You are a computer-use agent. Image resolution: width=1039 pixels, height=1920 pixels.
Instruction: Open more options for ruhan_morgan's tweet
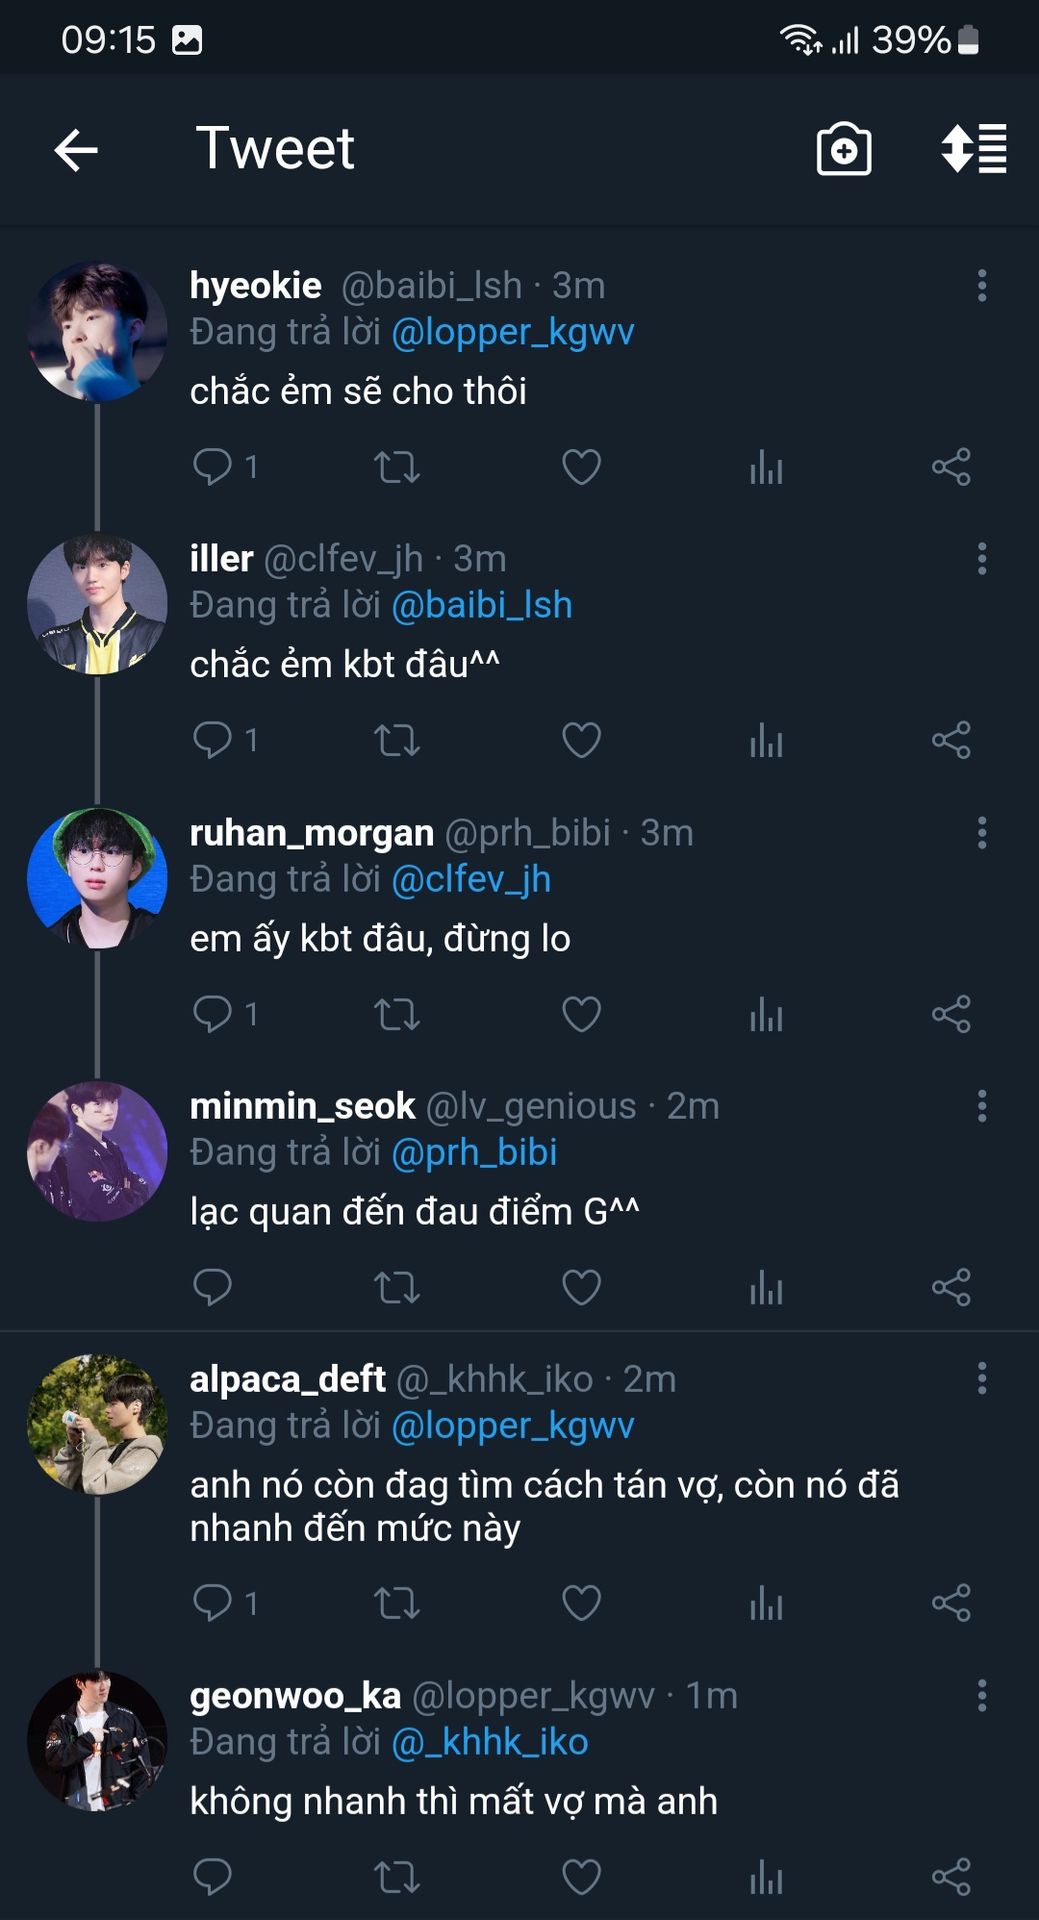[x=982, y=833]
